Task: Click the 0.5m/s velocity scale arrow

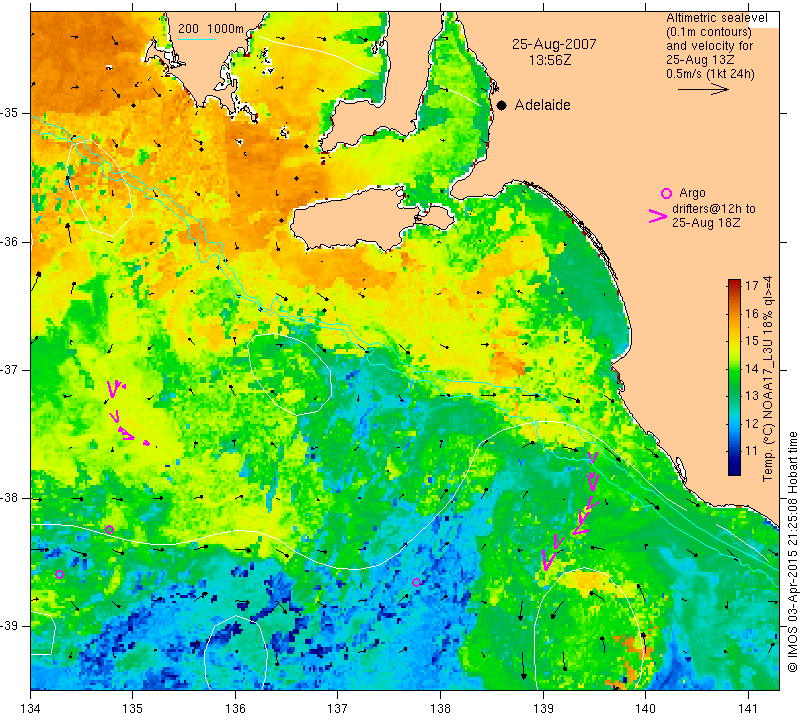Action: click(x=703, y=89)
